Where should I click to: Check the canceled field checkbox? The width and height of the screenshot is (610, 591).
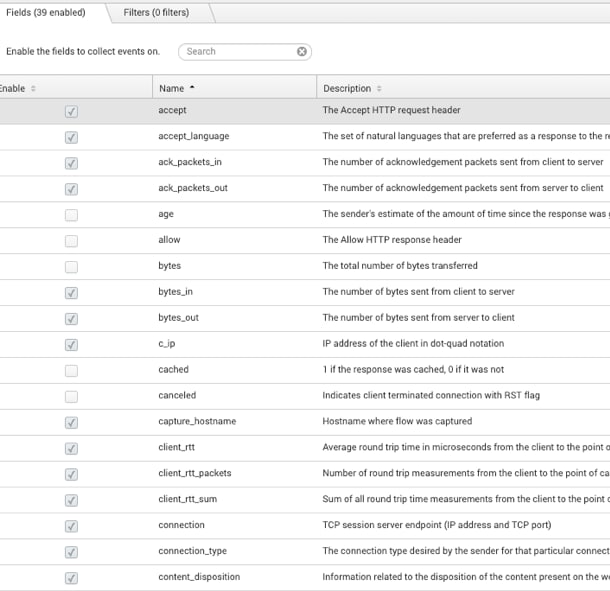click(71, 397)
